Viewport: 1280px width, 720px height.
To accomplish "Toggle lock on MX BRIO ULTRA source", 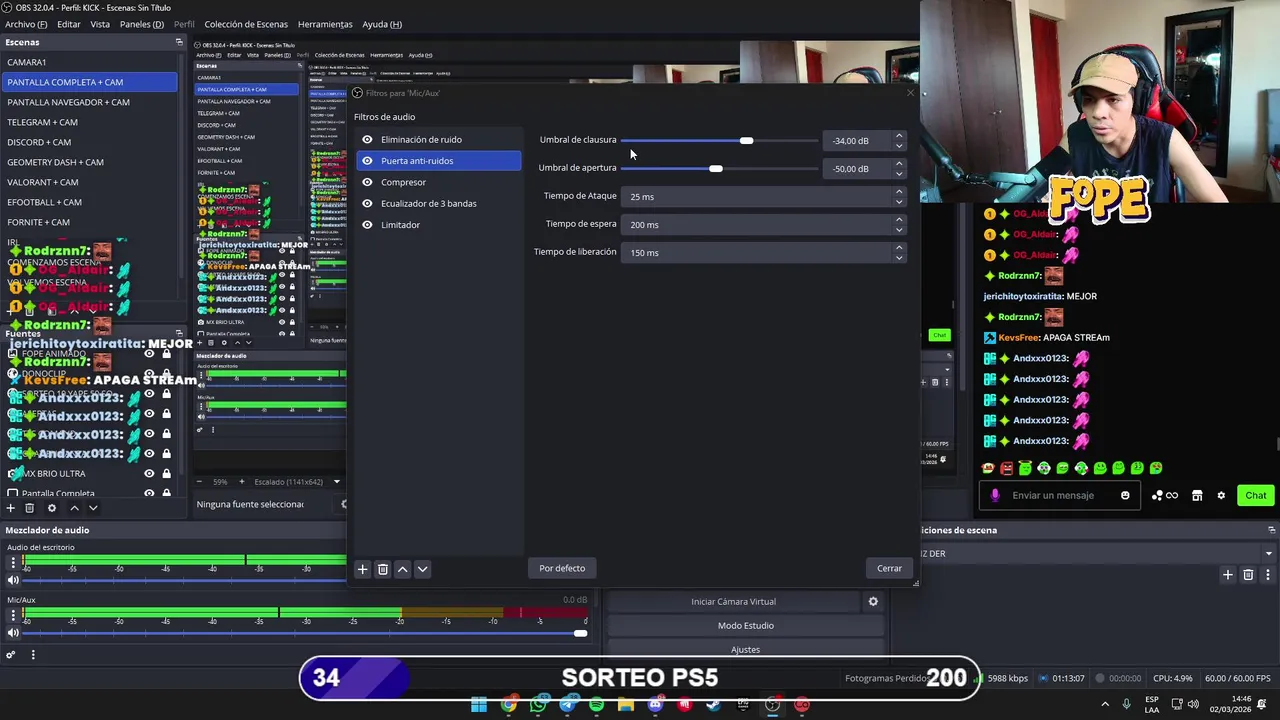I will tap(166, 474).
